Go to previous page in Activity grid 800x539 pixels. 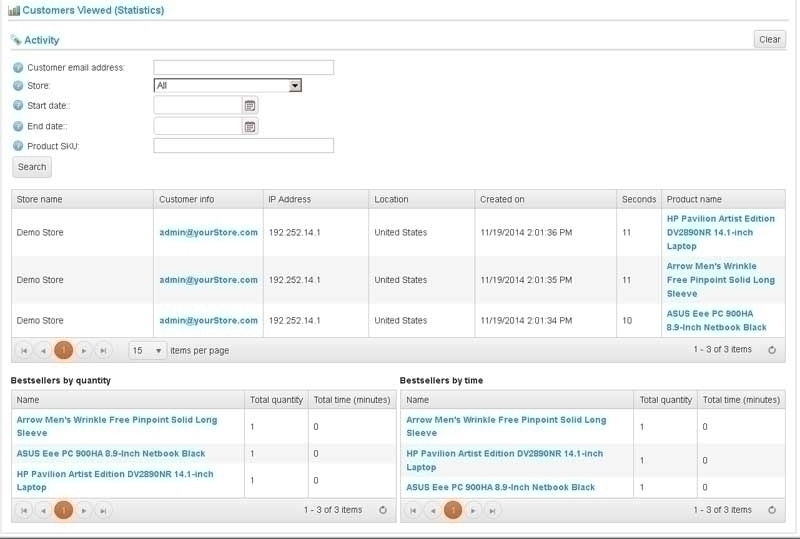(x=43, y=351)
